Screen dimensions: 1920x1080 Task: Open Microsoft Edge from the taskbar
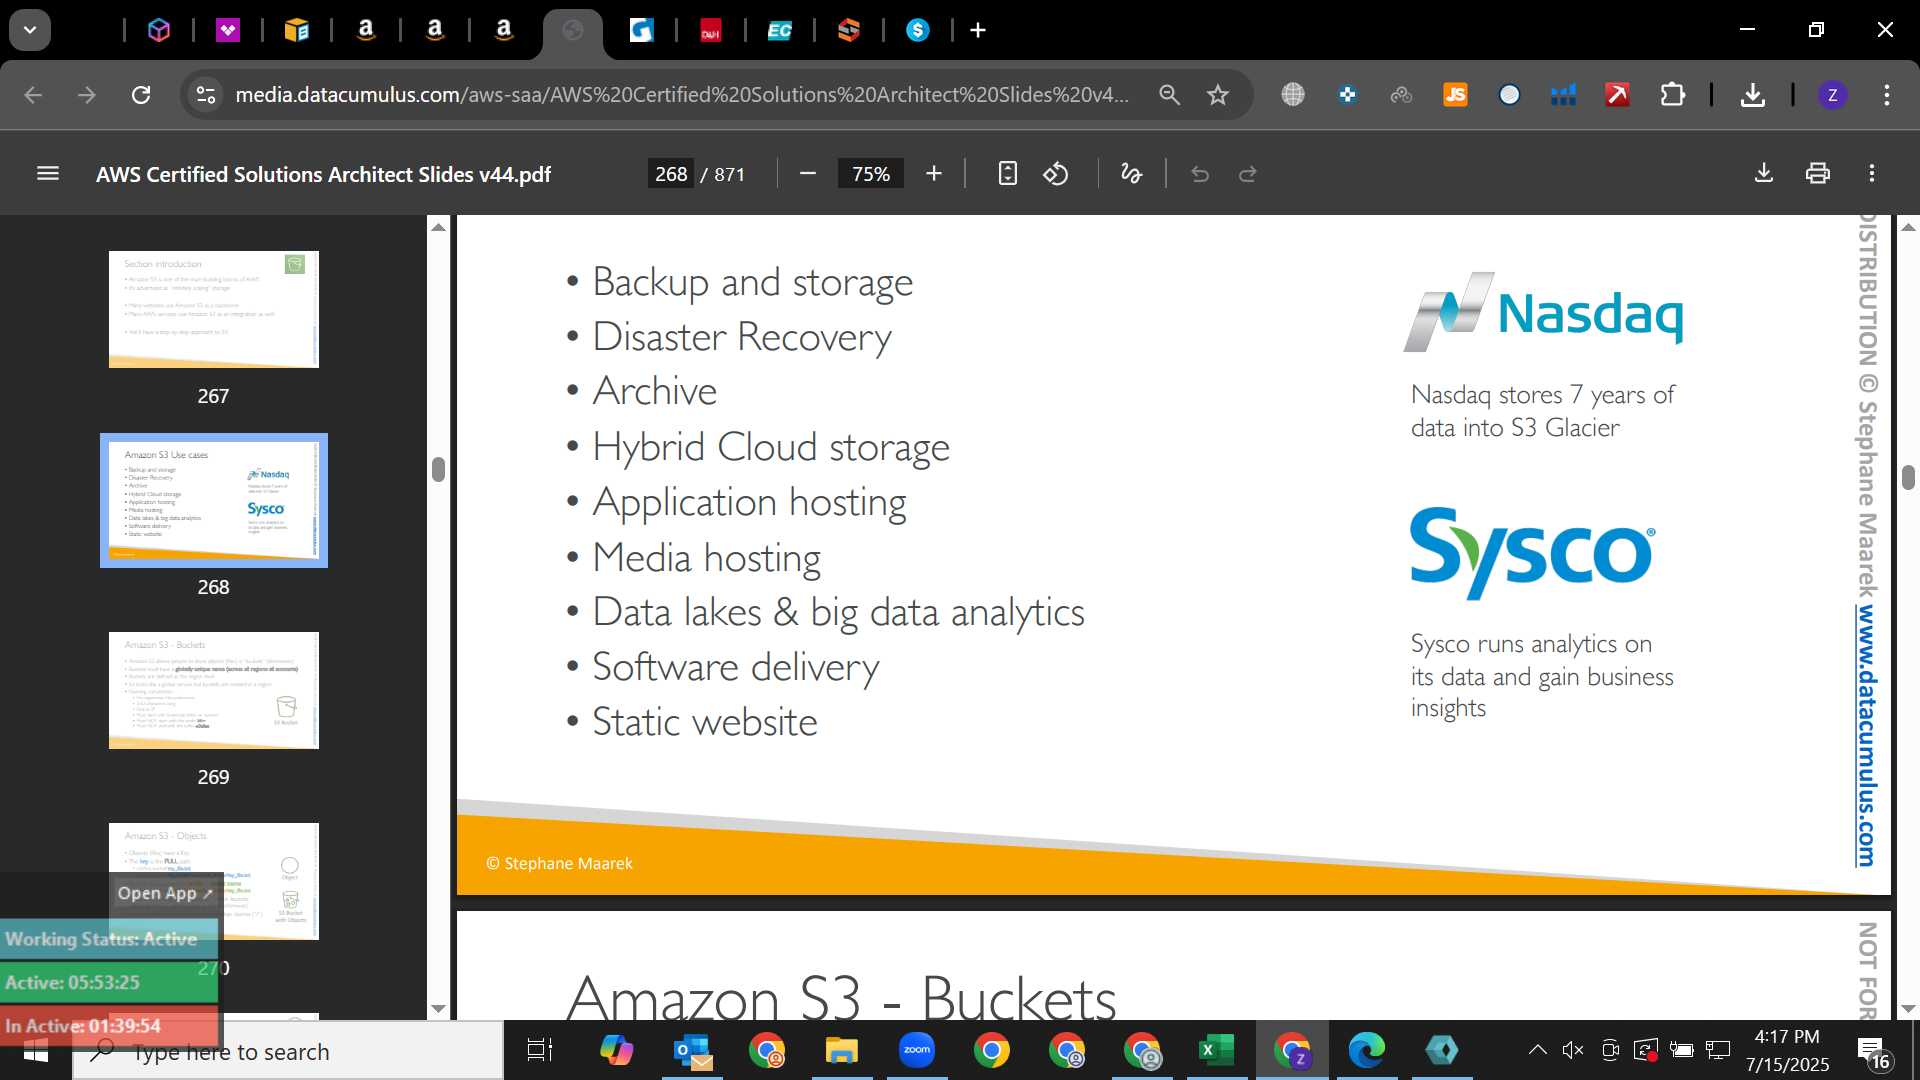[1367, 1050]
